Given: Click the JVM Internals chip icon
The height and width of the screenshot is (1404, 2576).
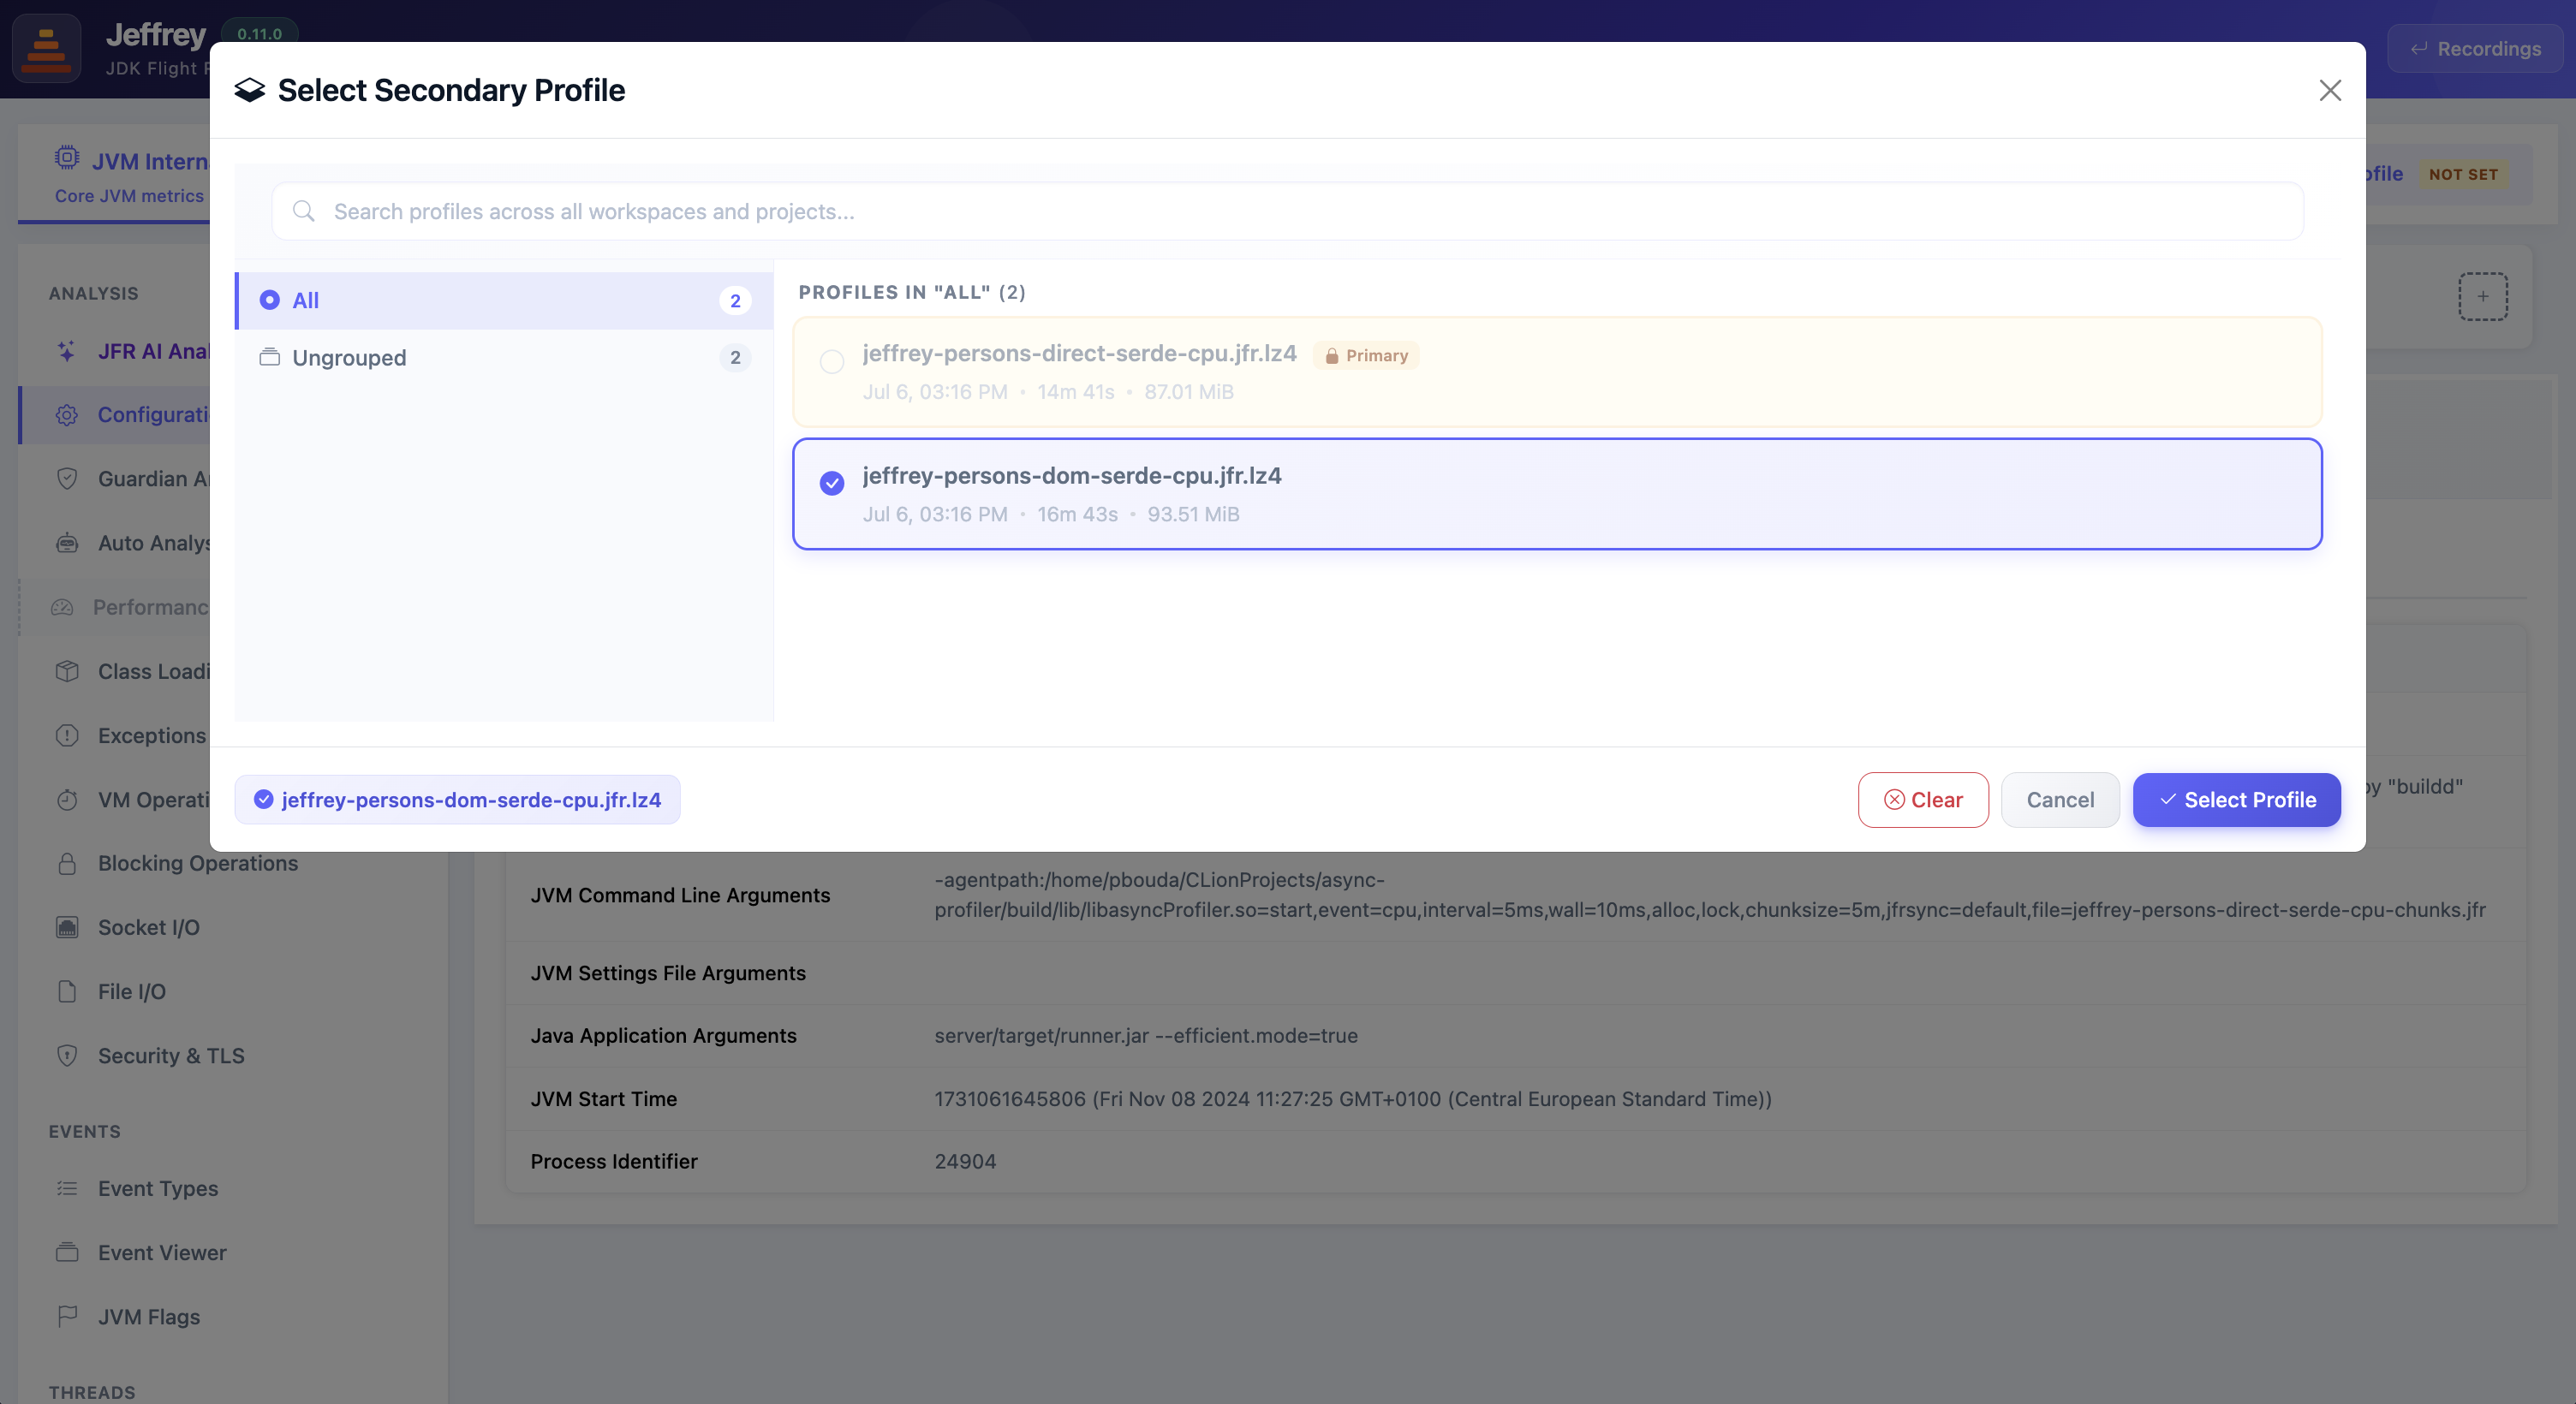Looking at the screenshot, I should pyautogui.click(x=66, y=157).
